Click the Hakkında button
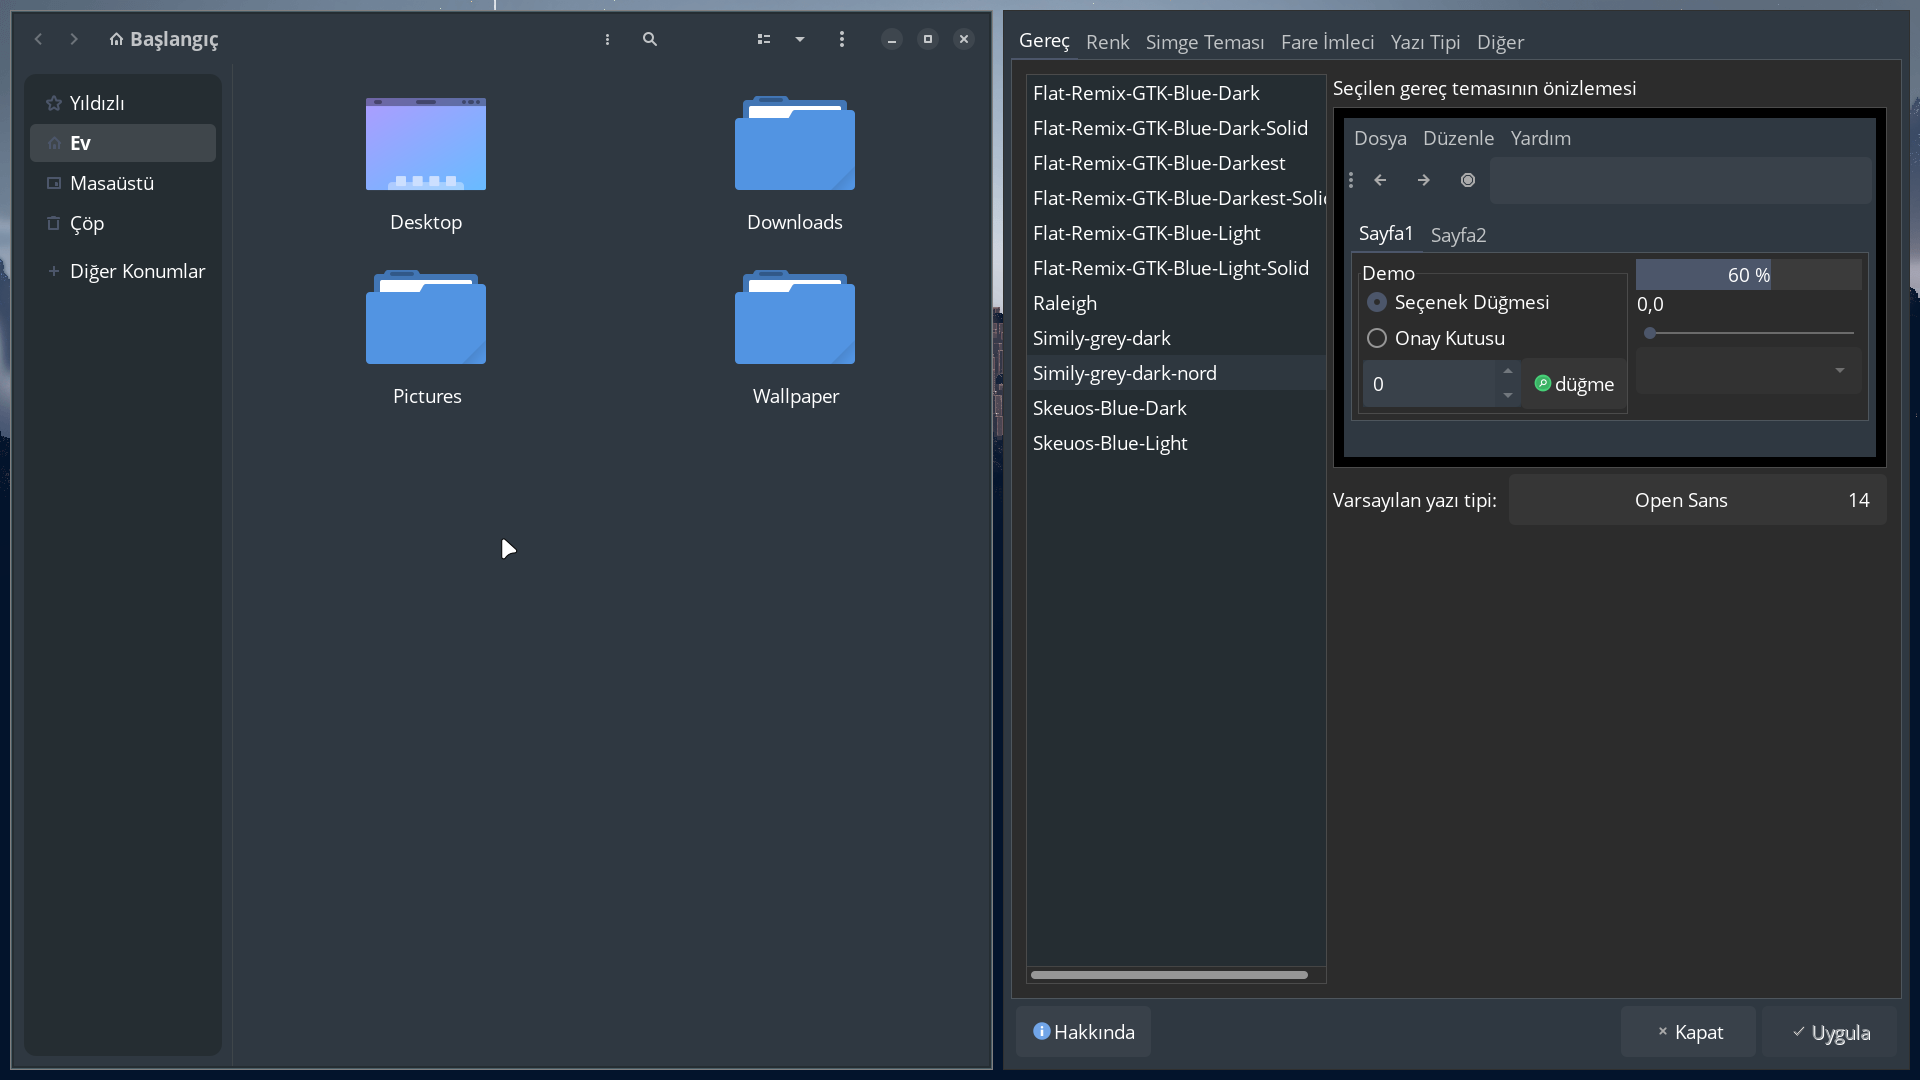 click(x=1083, y=1032)
